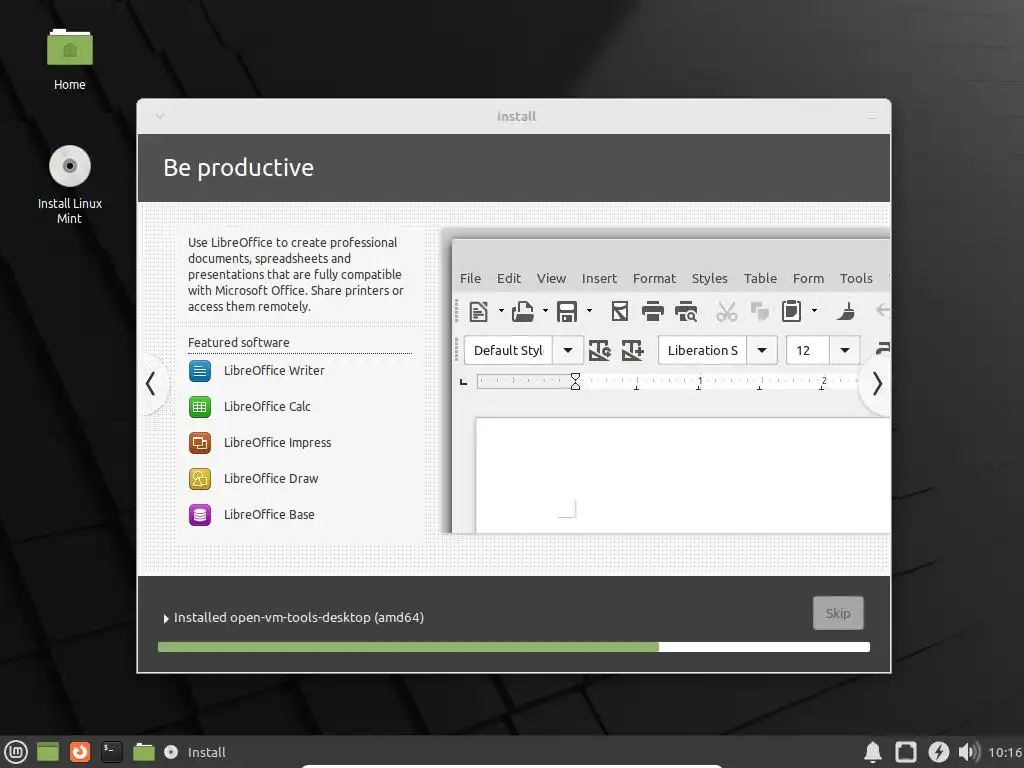This screenshot has width=1024, height=768.
Task: Open the Paste dropdown arrow
Action: pos(814,312)
